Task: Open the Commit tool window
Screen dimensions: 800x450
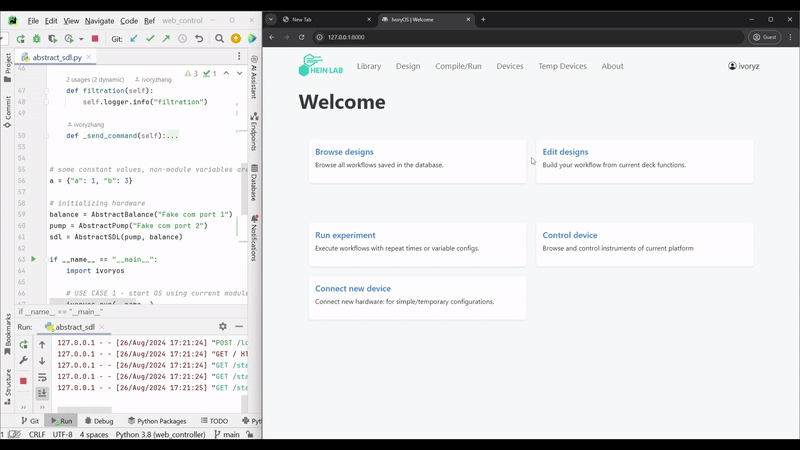Action: (x=8, y=112)
